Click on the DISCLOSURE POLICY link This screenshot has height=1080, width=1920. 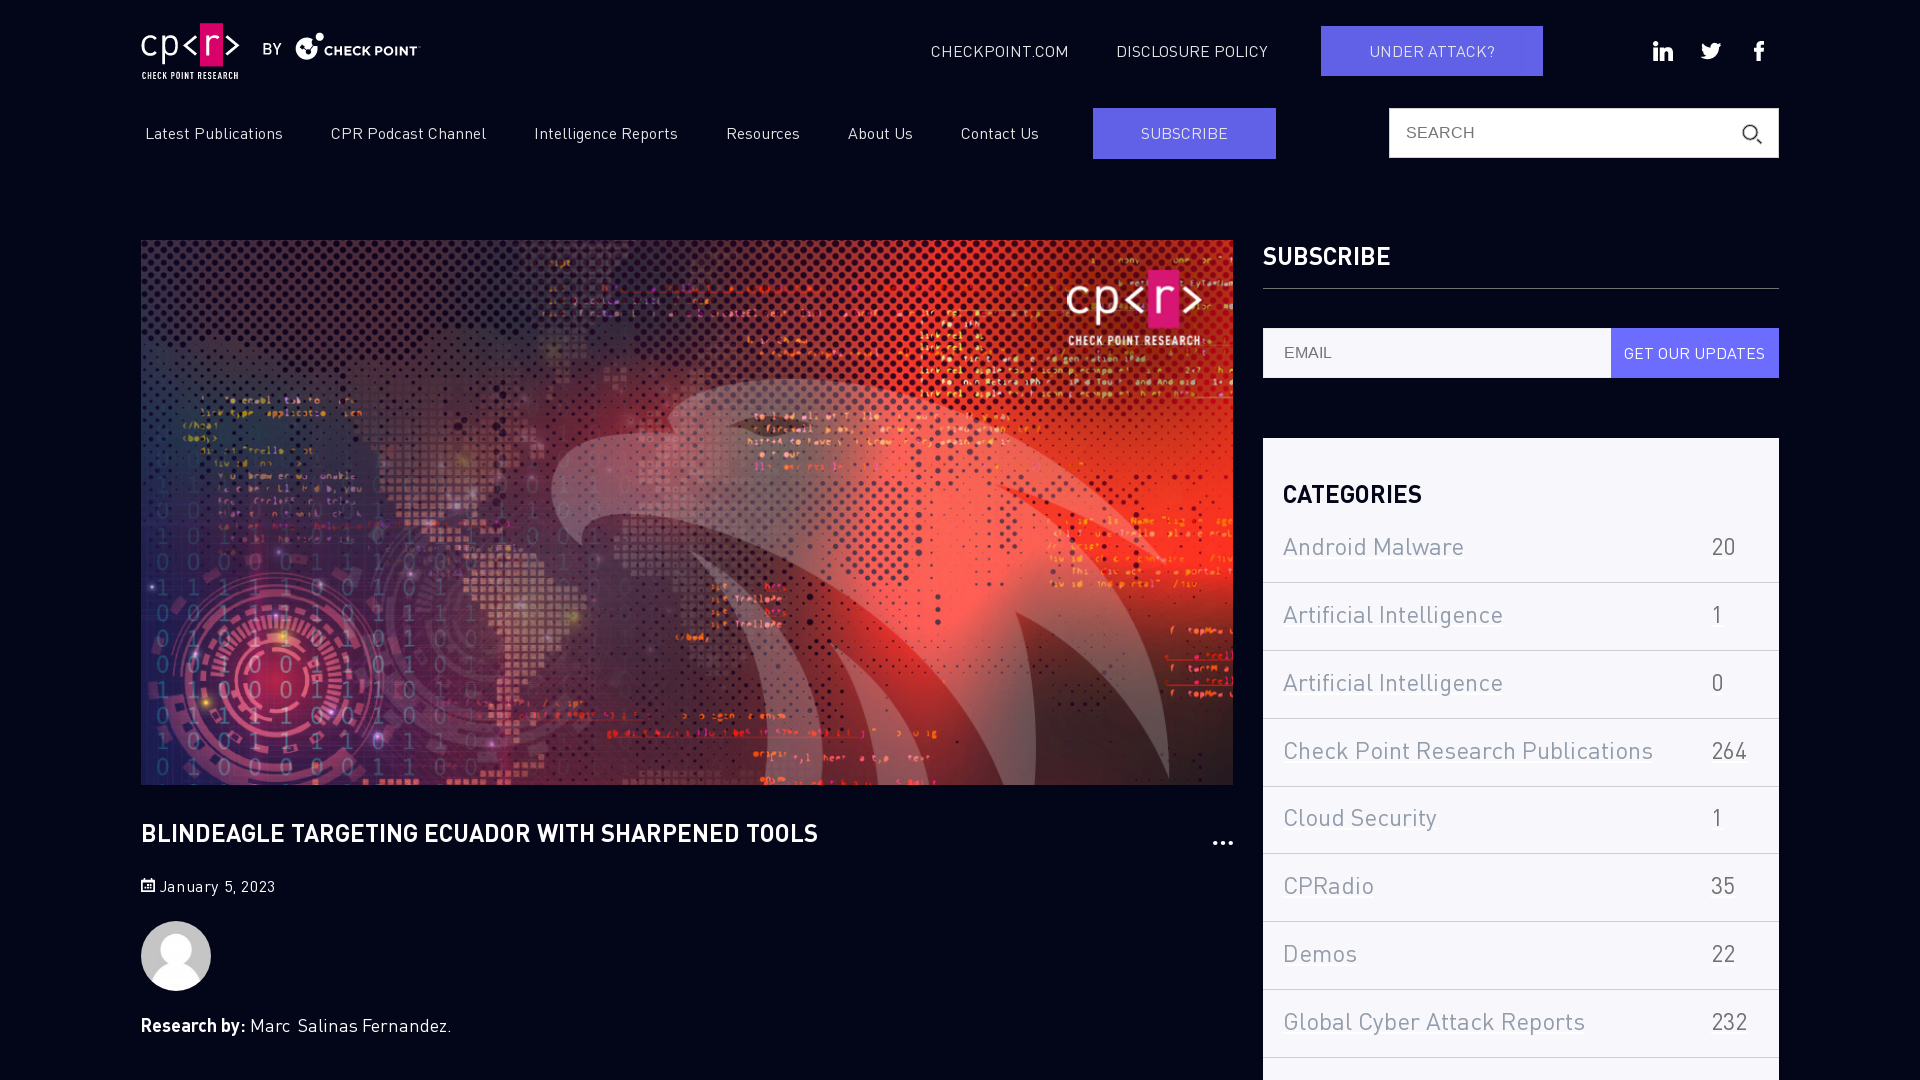[x=1192, y=50]
